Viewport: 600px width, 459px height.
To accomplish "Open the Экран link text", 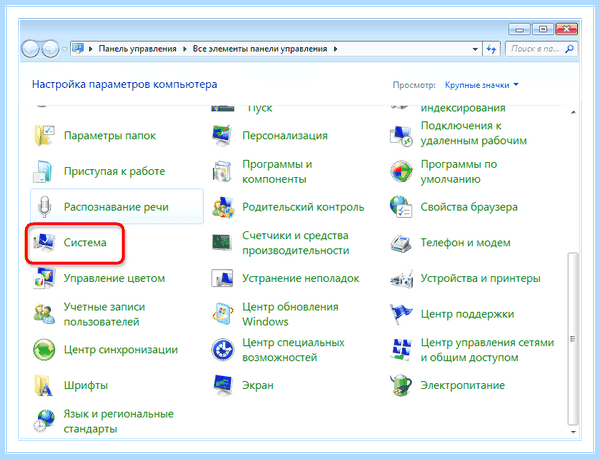I will click(258, 385).
